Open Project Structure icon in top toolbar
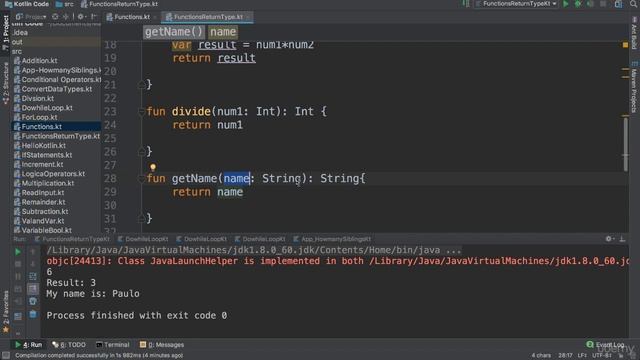Screen dimensions: 640x360 click(619, 4)
